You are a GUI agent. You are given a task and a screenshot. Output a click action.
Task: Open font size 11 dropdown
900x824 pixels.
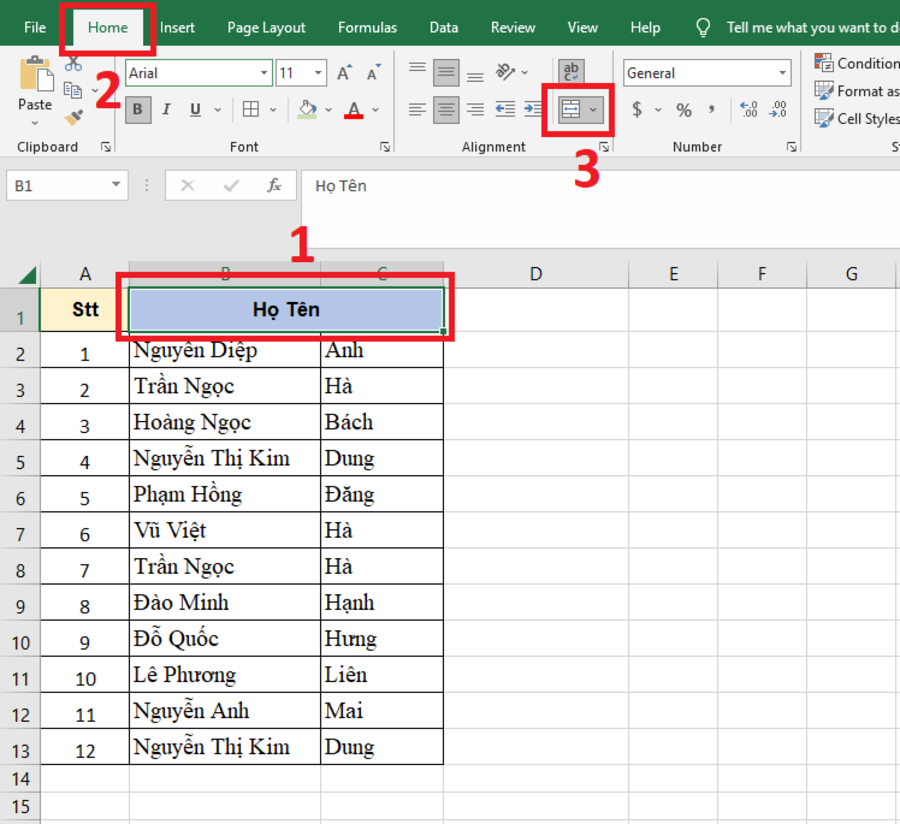318,73
